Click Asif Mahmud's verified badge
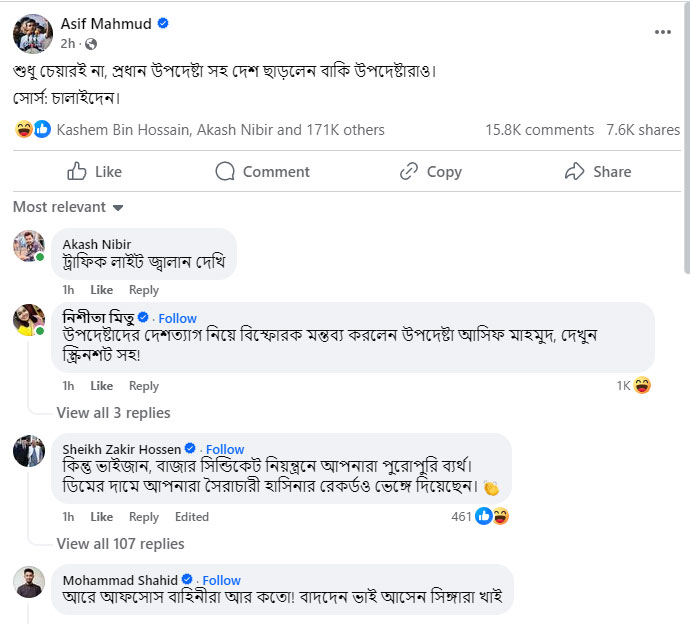The image size is (690, 624). [163, 23]
